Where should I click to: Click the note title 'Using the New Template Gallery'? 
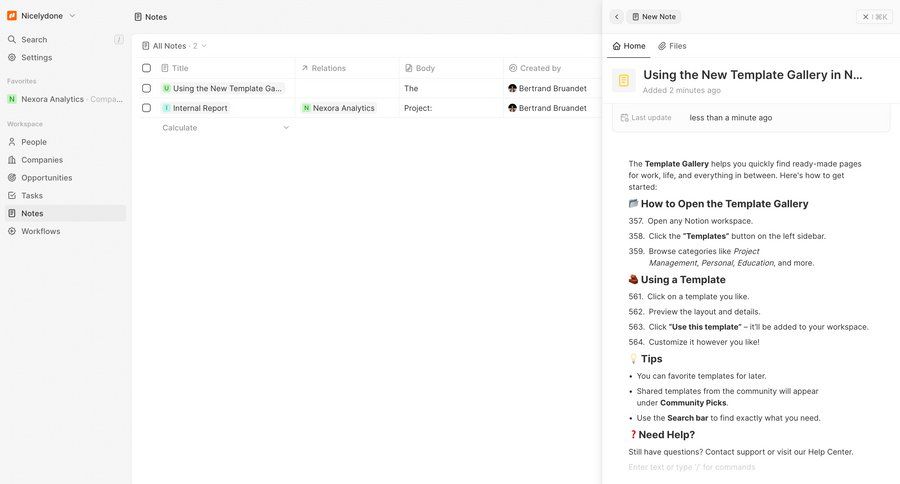[x=752, y=75]
